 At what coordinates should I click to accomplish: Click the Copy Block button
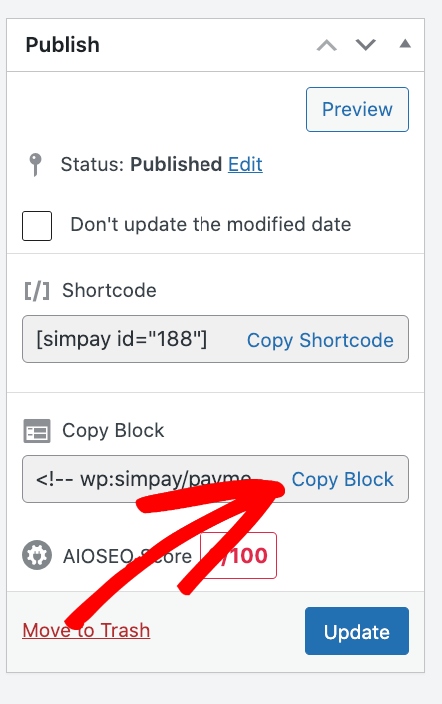(x=342, y=480)
